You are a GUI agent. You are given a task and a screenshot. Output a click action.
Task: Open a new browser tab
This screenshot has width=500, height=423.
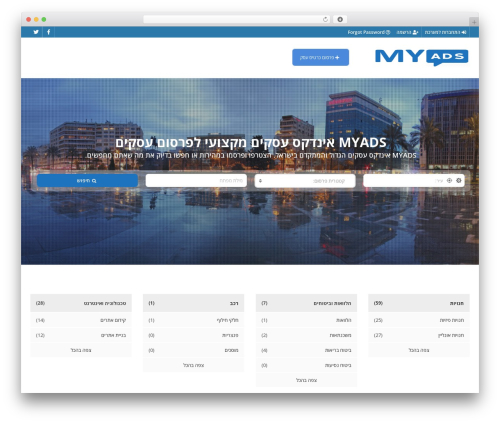474,22
